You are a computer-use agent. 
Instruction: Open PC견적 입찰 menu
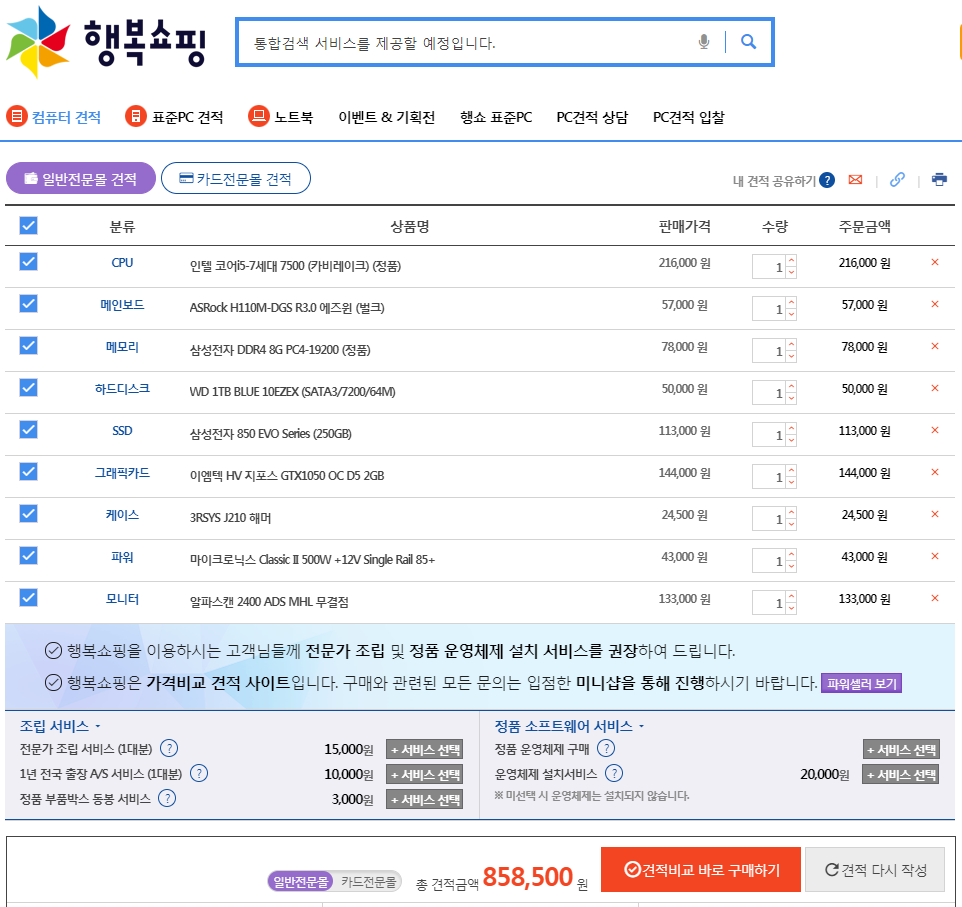688,117
